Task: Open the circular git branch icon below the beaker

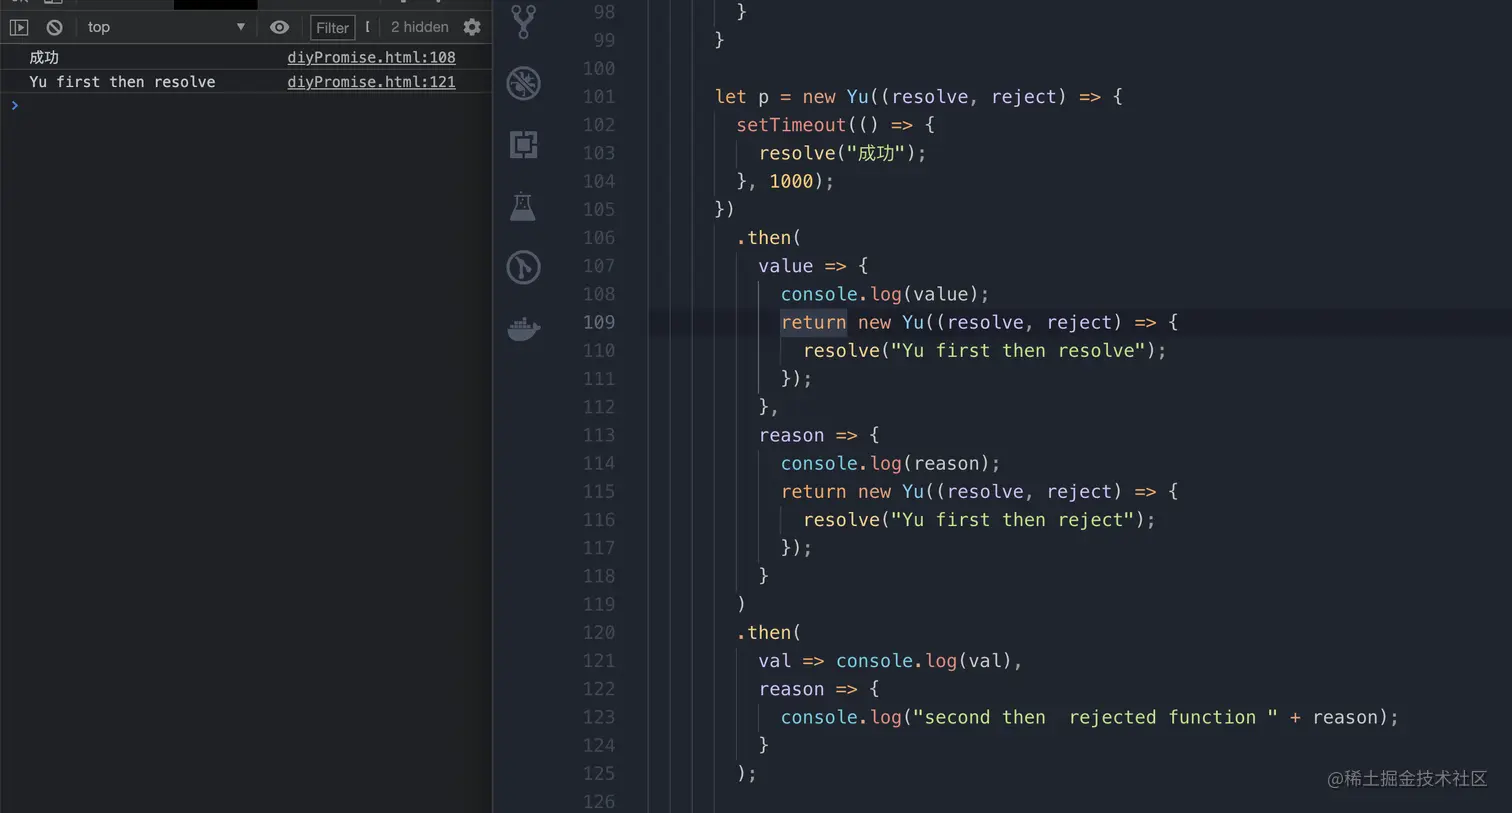Action: coord(523,267)
